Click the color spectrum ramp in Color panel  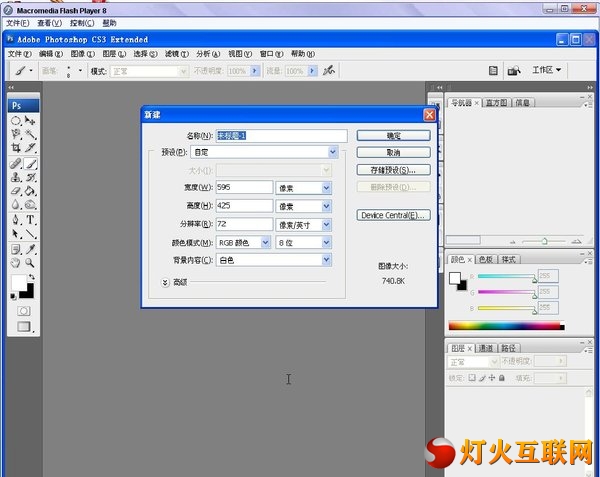(506, 326)
